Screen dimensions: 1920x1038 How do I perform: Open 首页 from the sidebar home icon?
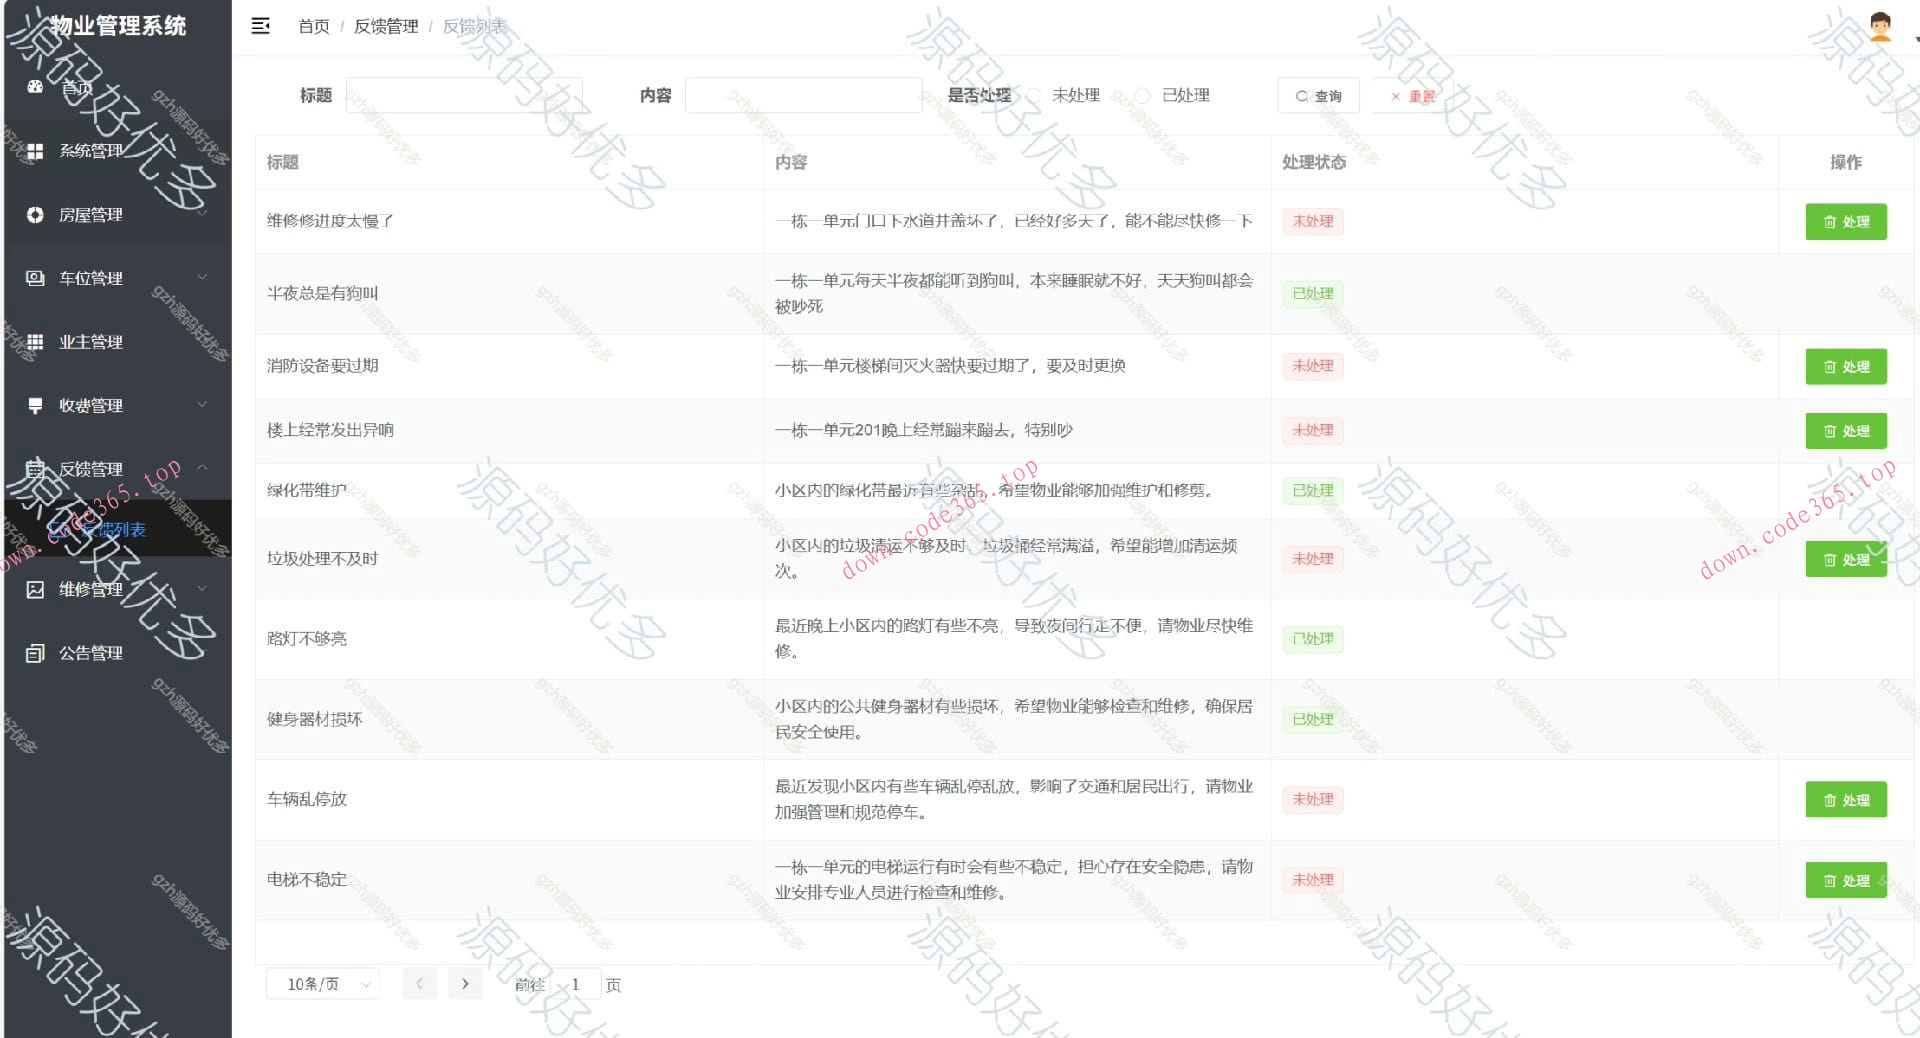point(36,87)
